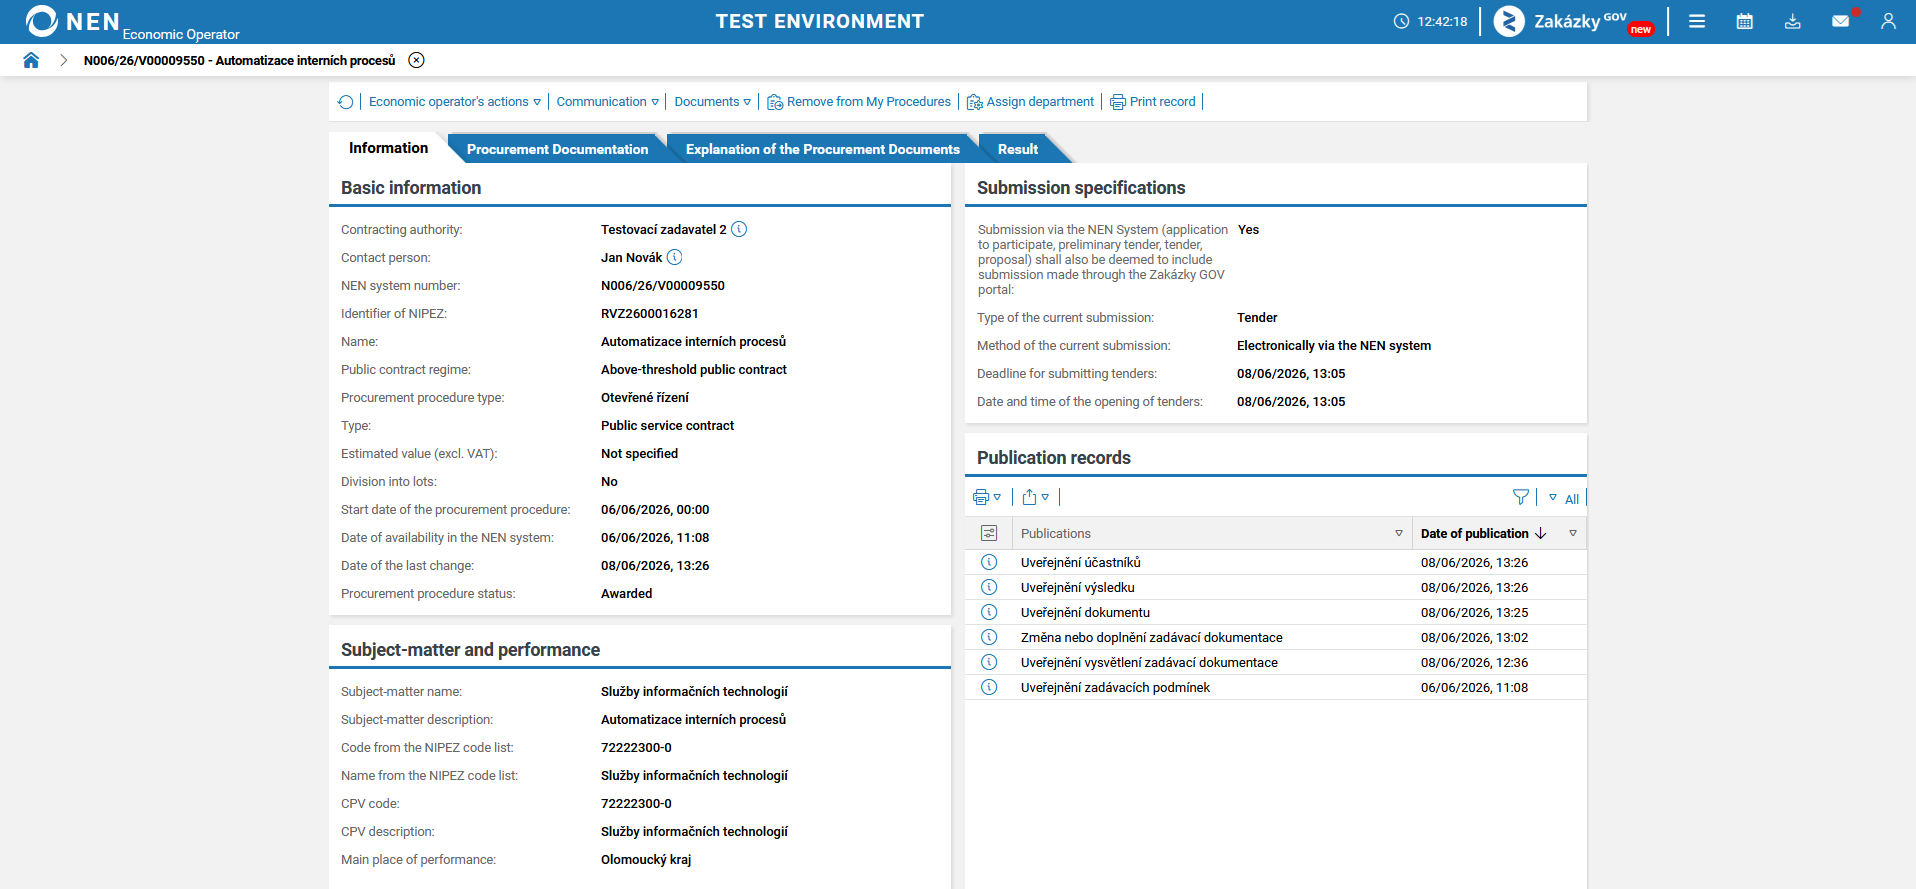Open Publications column filter dropdown
Screen dimensions: 1916x889
point(1399,533)
